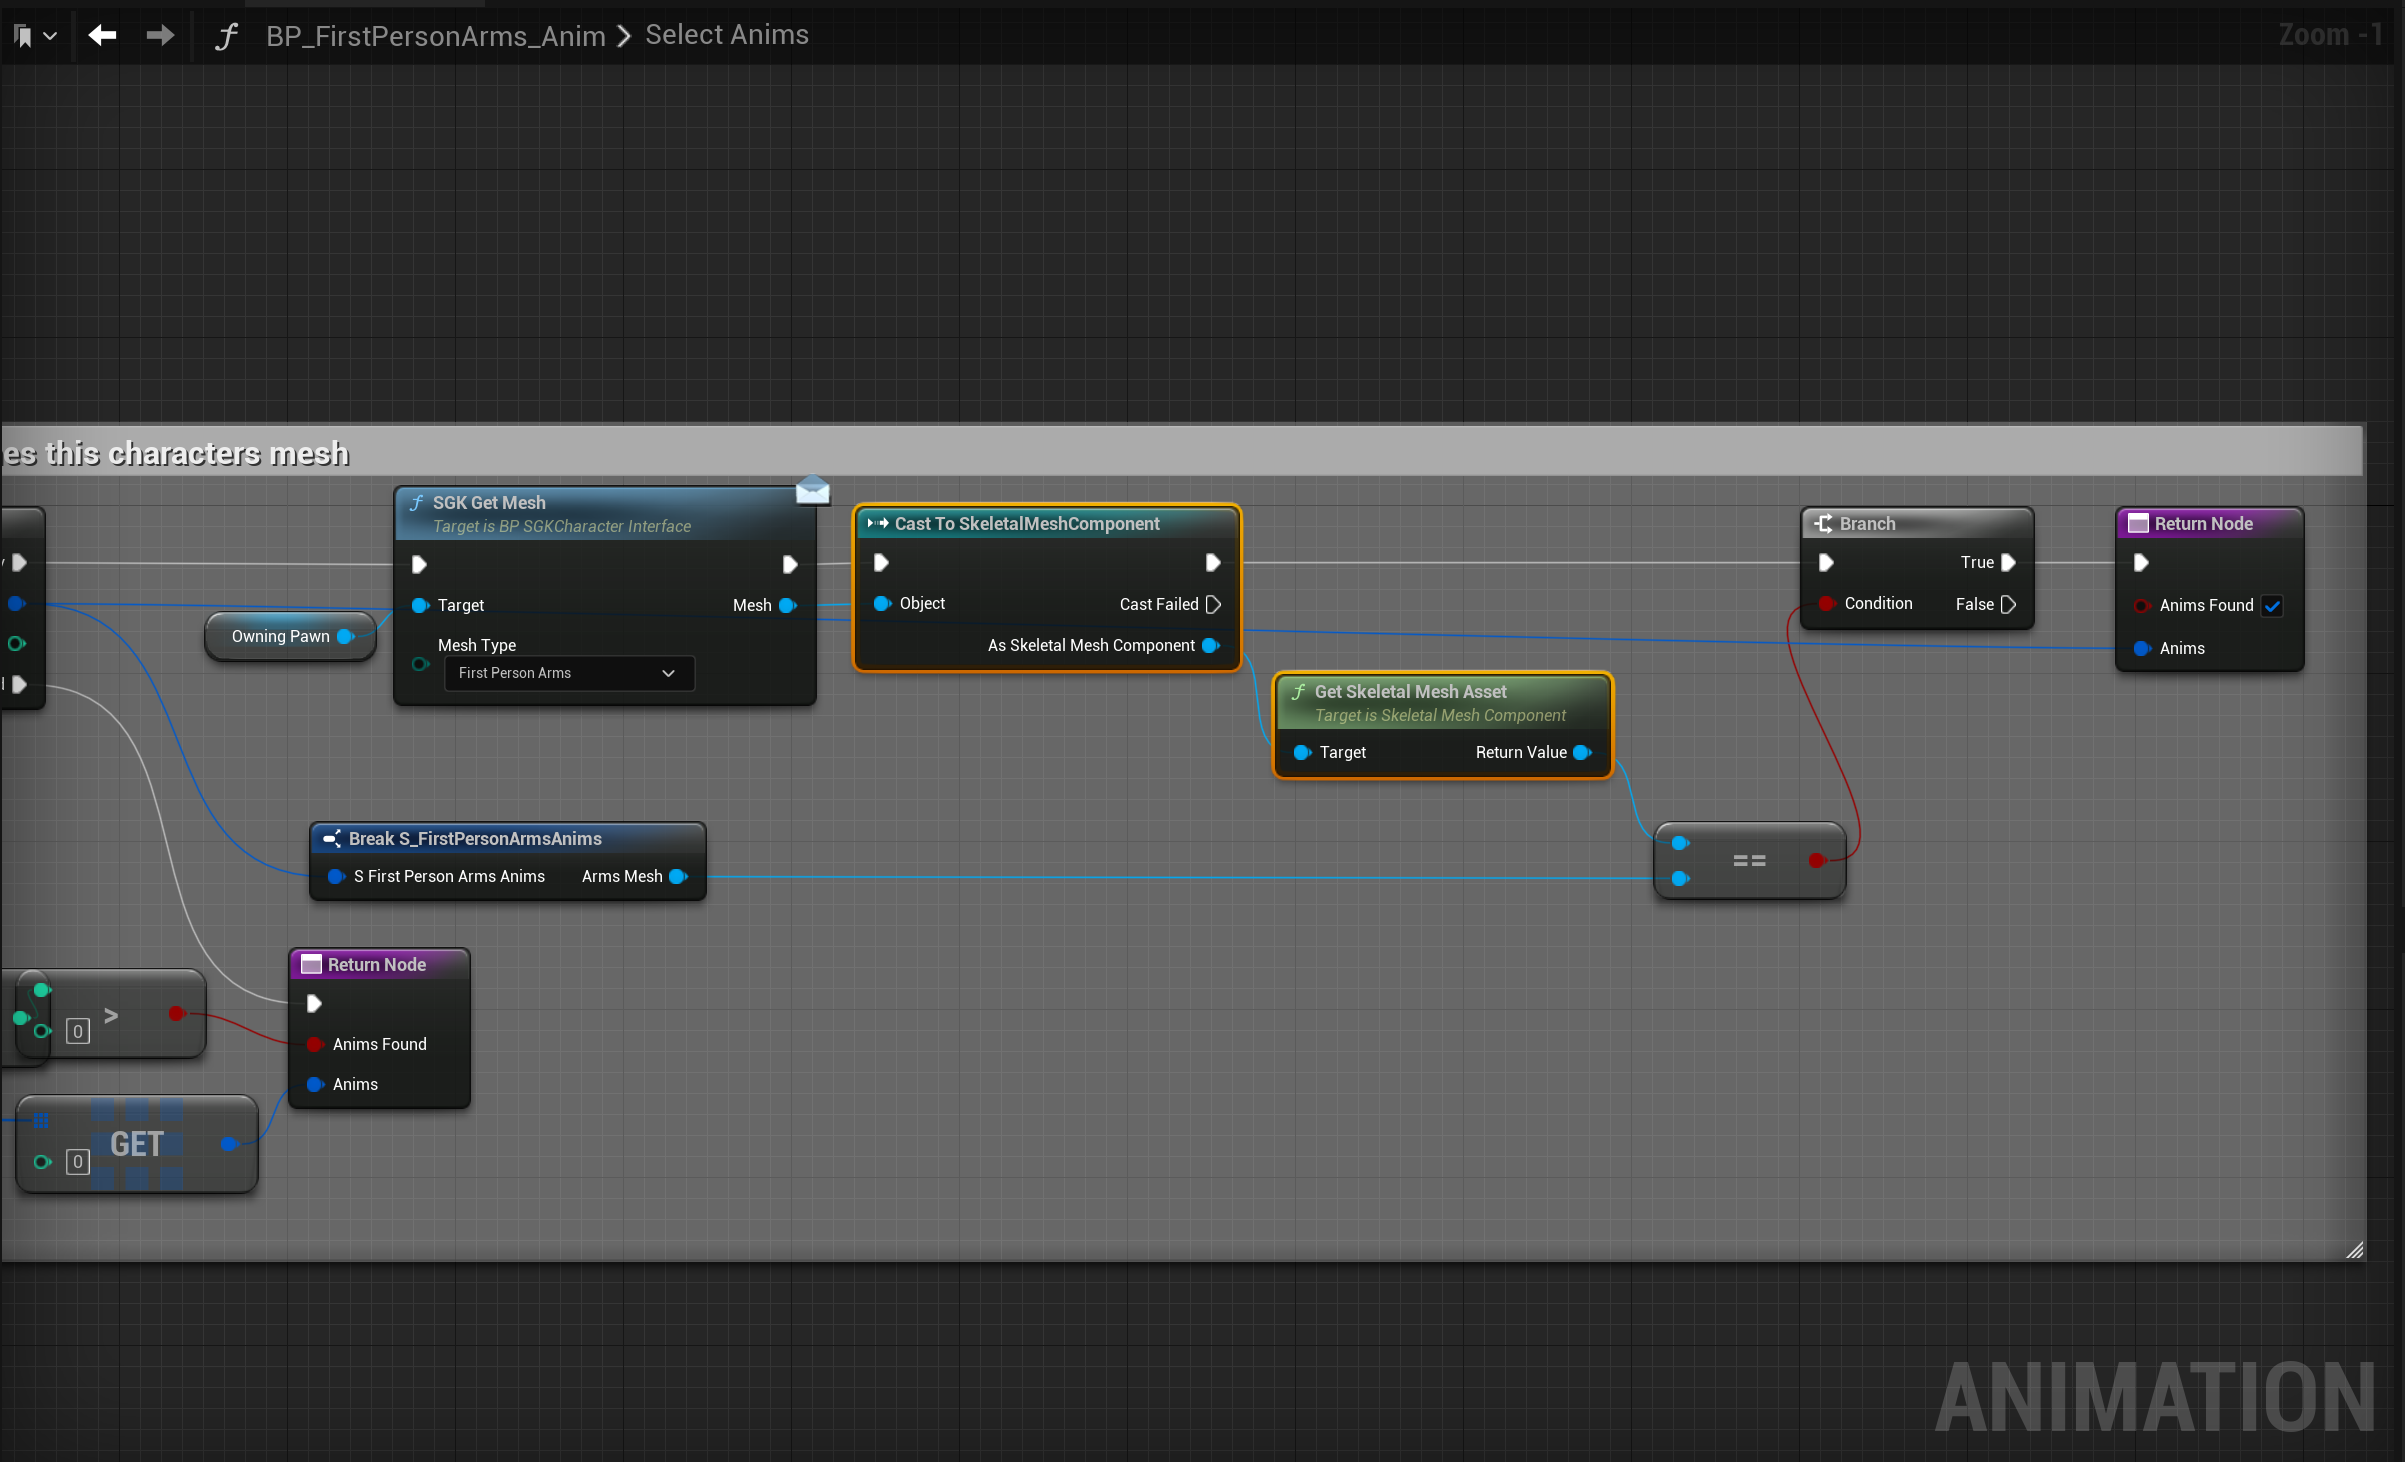Click the function icon beside BP_FirstPersonArms_Anim
The height and width of the screenshot is (1462, 2405).
pyautogui.click(x=227, y=37)
